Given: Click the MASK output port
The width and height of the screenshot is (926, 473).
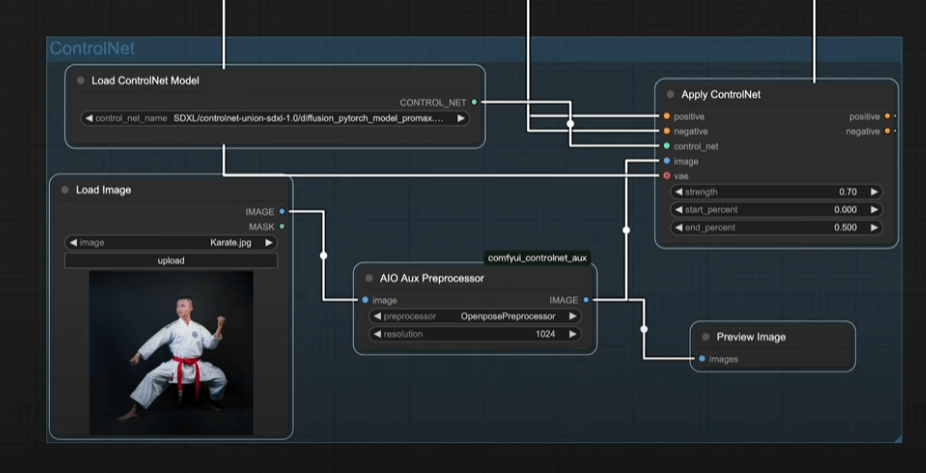Looking at the screenshot, I should pos(282,226).
